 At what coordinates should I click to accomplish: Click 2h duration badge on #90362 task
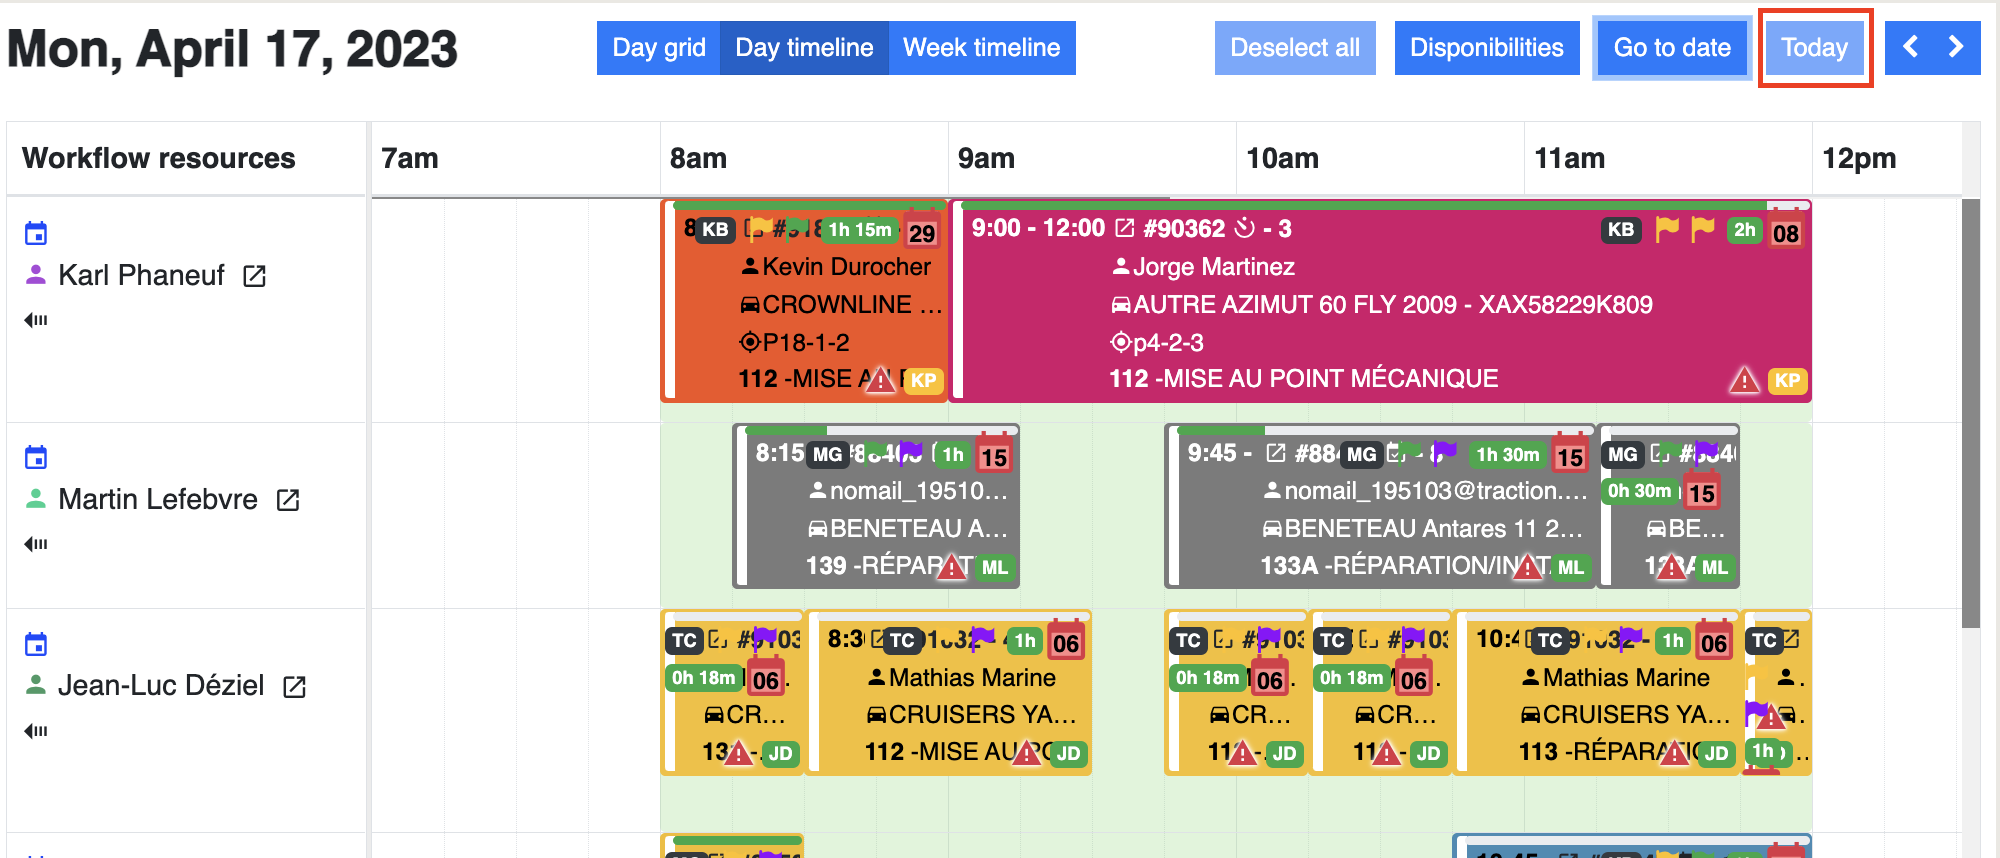pos(1745,230)
